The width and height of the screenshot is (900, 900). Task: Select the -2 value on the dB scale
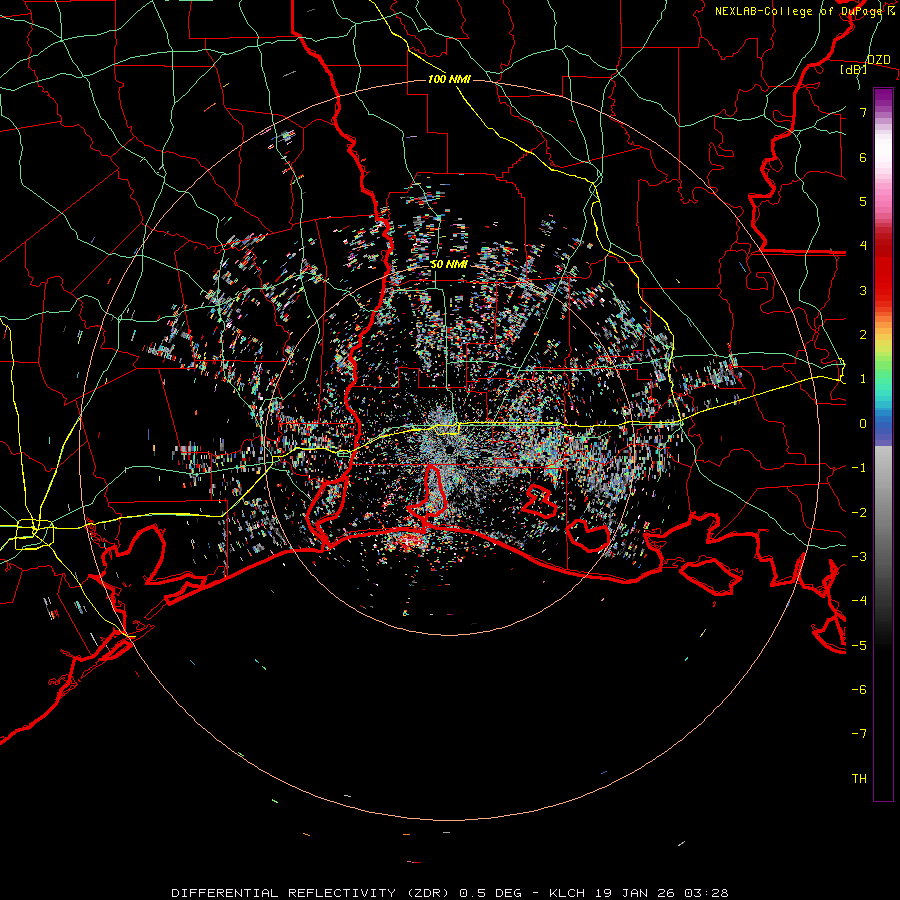tap(859, 513)
